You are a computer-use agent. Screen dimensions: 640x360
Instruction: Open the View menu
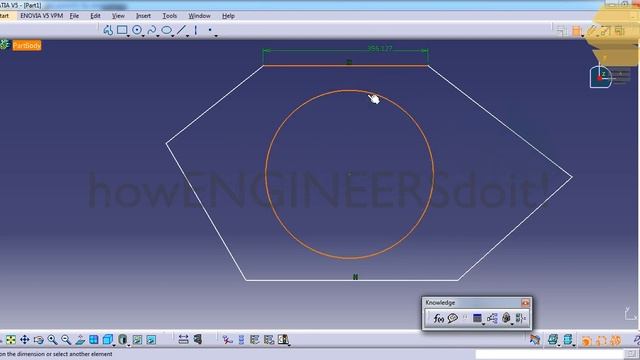(118, 16)
